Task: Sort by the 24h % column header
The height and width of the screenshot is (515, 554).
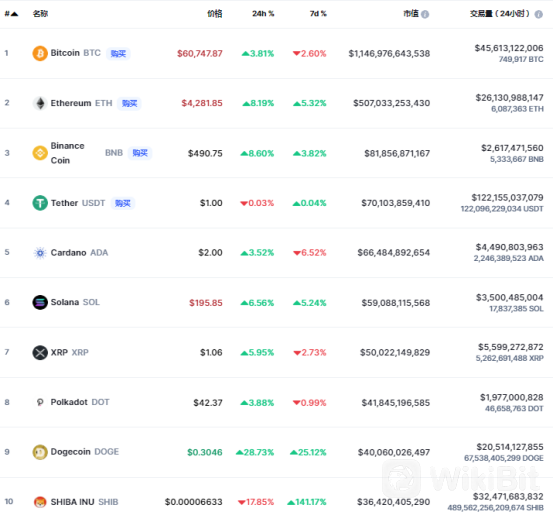Action: point(263,14)
